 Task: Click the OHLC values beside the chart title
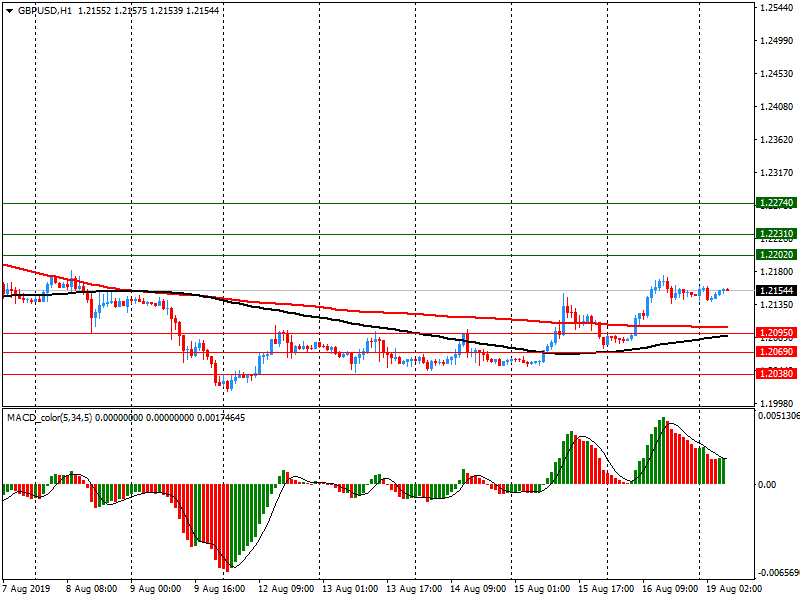coord(148,11)
